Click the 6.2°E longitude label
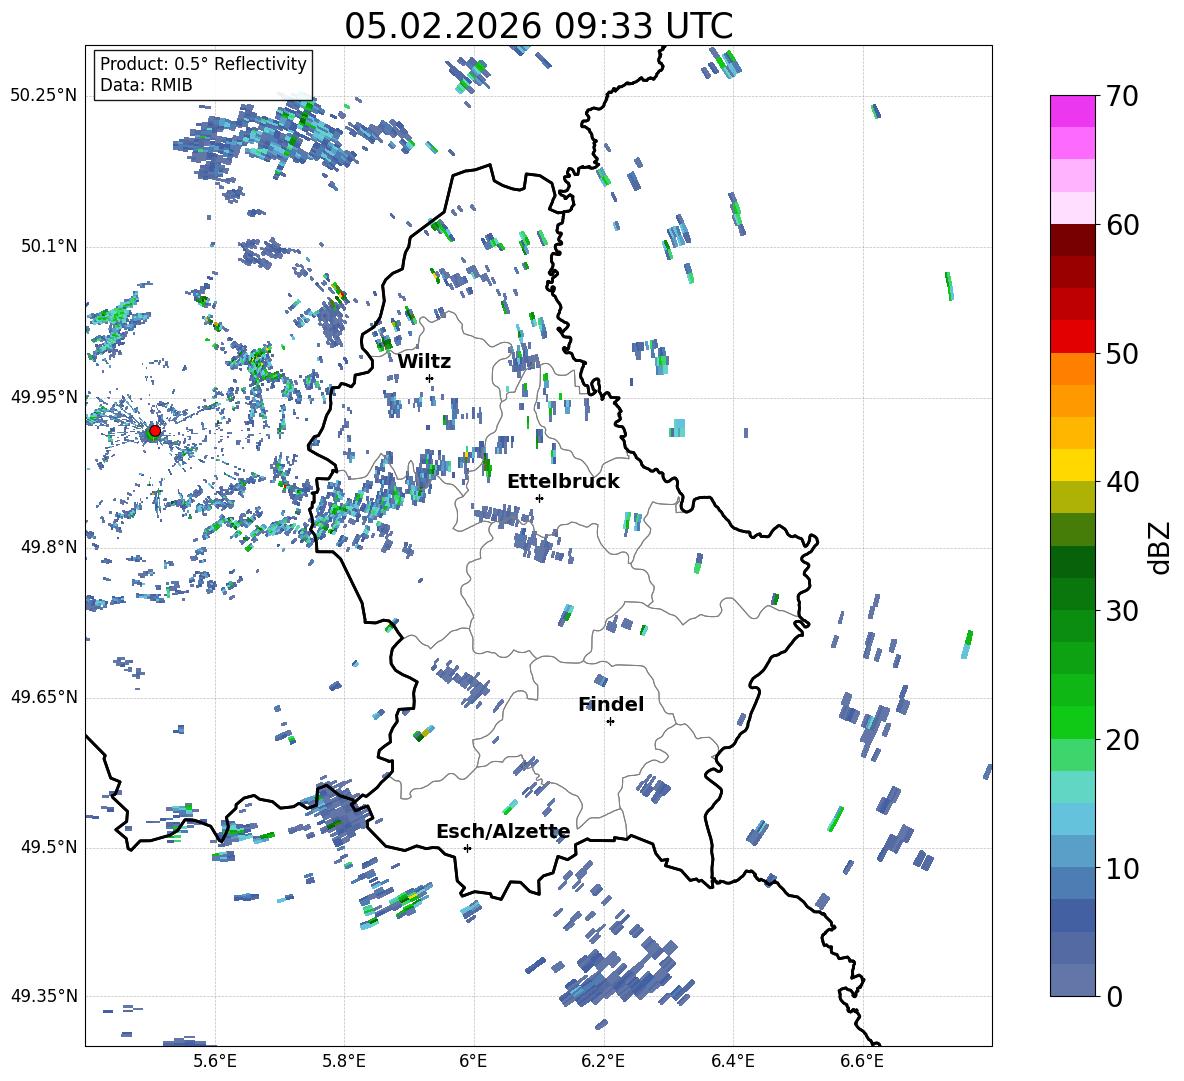Image resolution: width=1184 pixels, height=1081 pixels. 603,1061
